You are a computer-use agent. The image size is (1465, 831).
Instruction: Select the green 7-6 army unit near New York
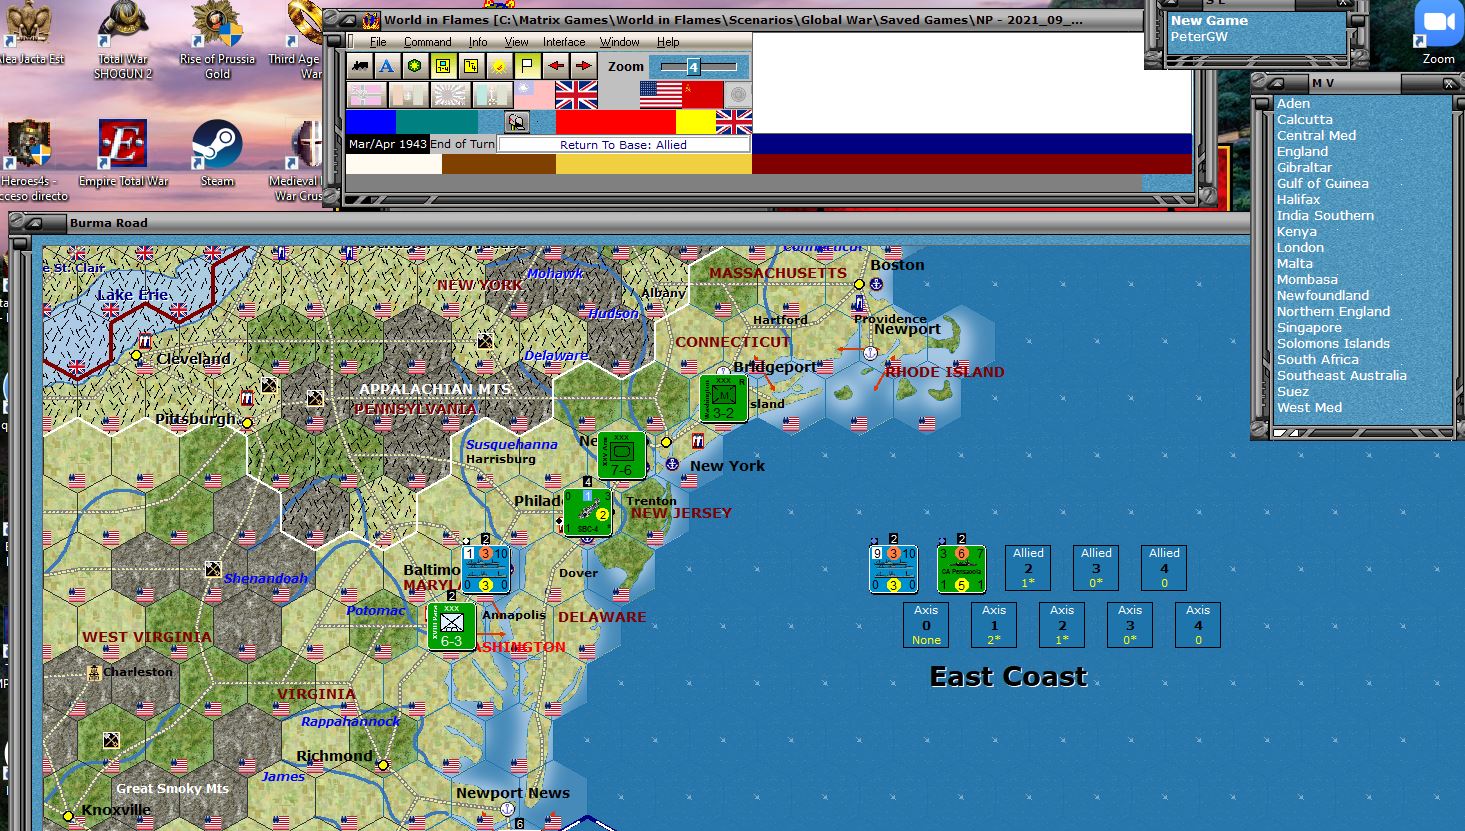(x=621, y=456)
